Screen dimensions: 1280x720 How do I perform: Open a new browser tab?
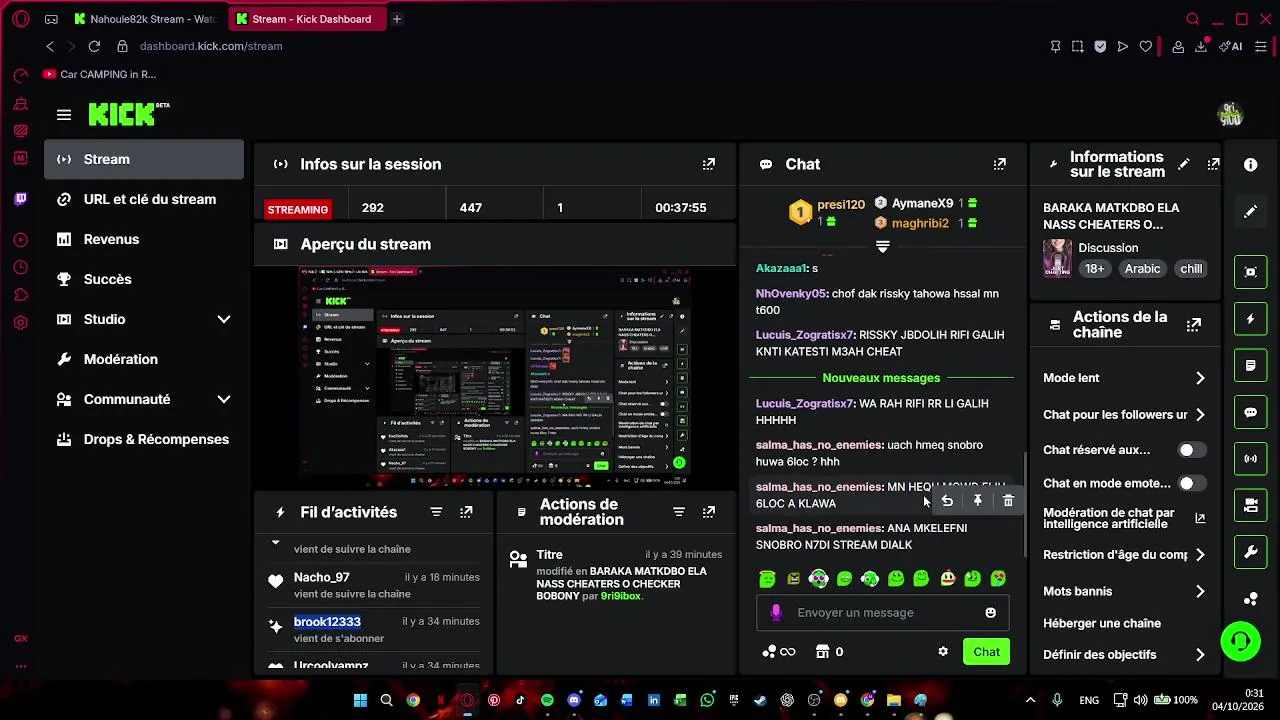pos(397,19)
